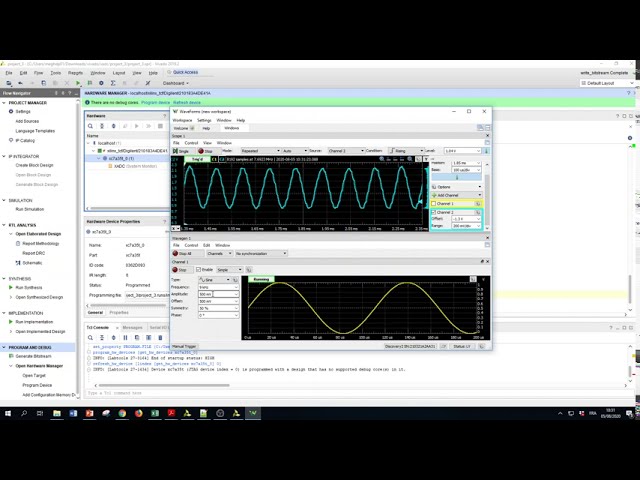This screenshot has height=480, width=640.
Task: Click the search icon in Tcl Console toolbar
Action: point(91,338)
